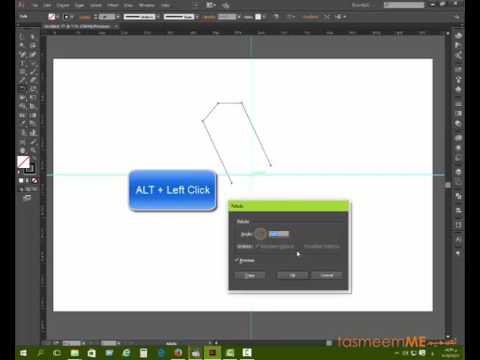Open the Fill color dropdown in the control bar
This screenshot has width=480, height=360.
(57, 17)
